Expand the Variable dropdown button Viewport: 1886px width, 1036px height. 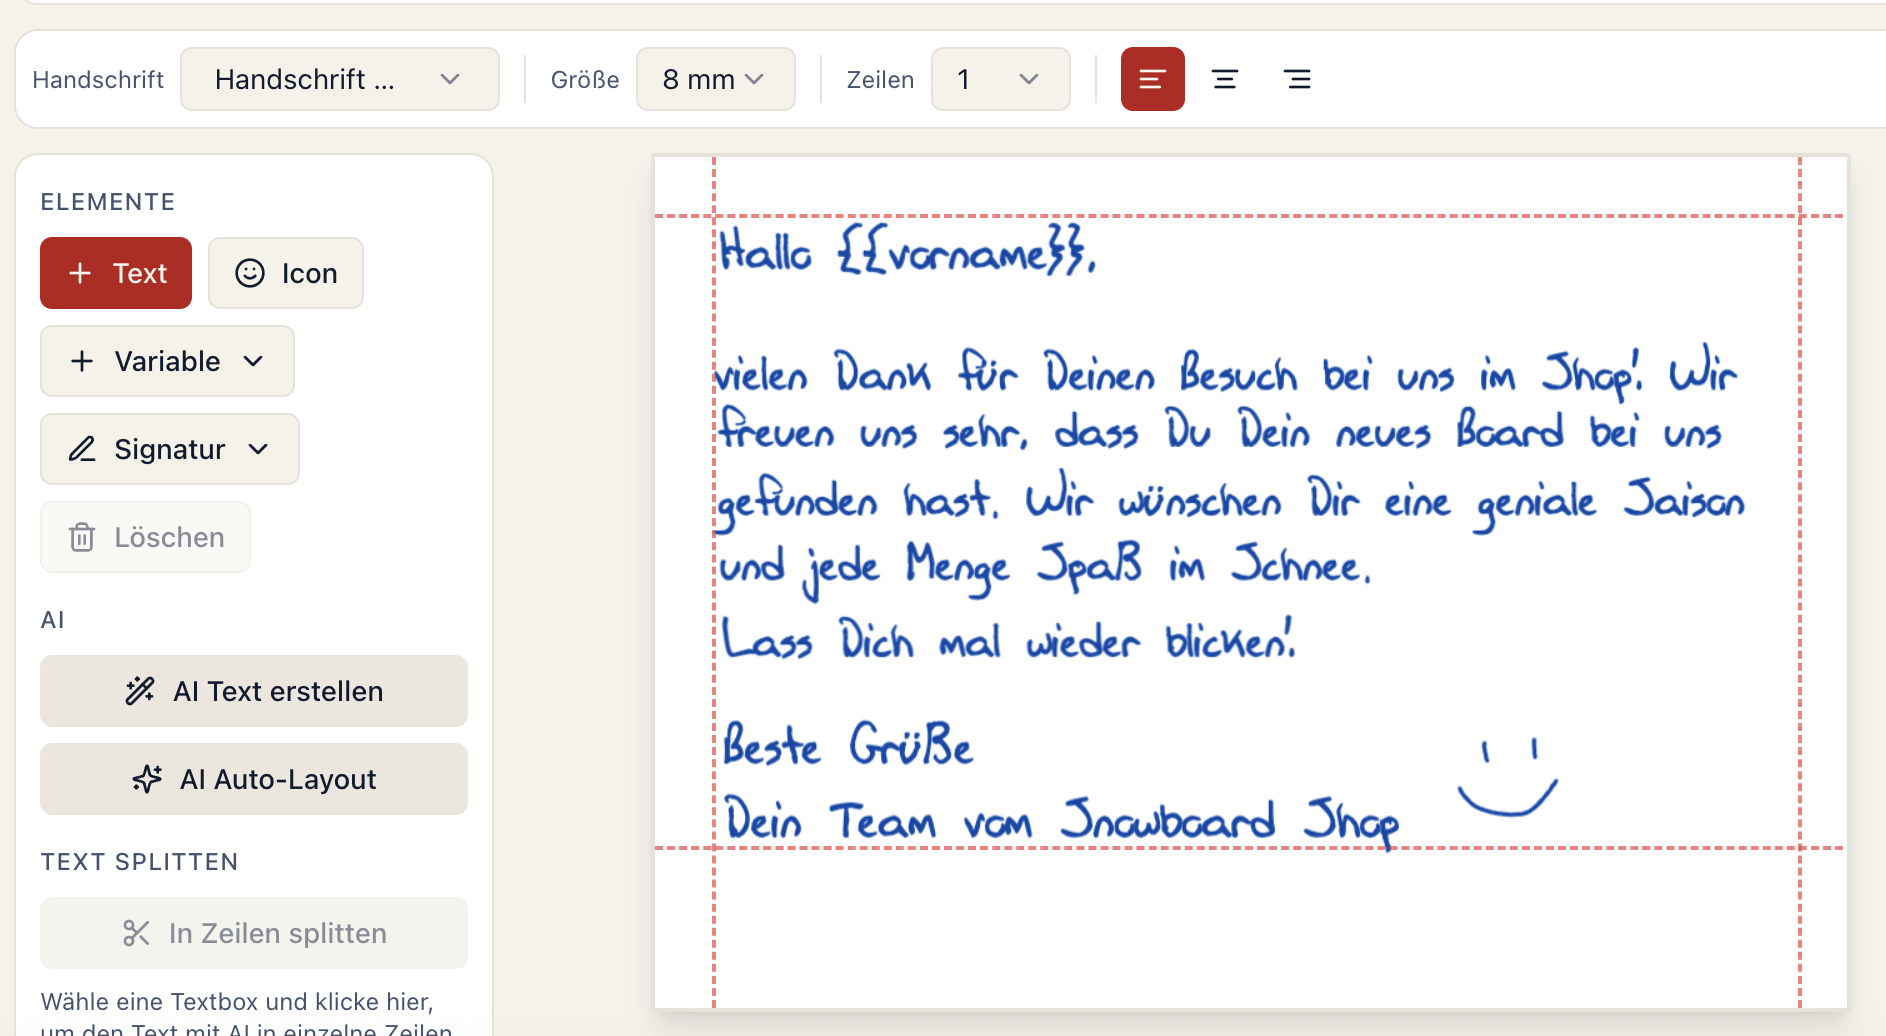pyautogui.click(x=167, y=361)
